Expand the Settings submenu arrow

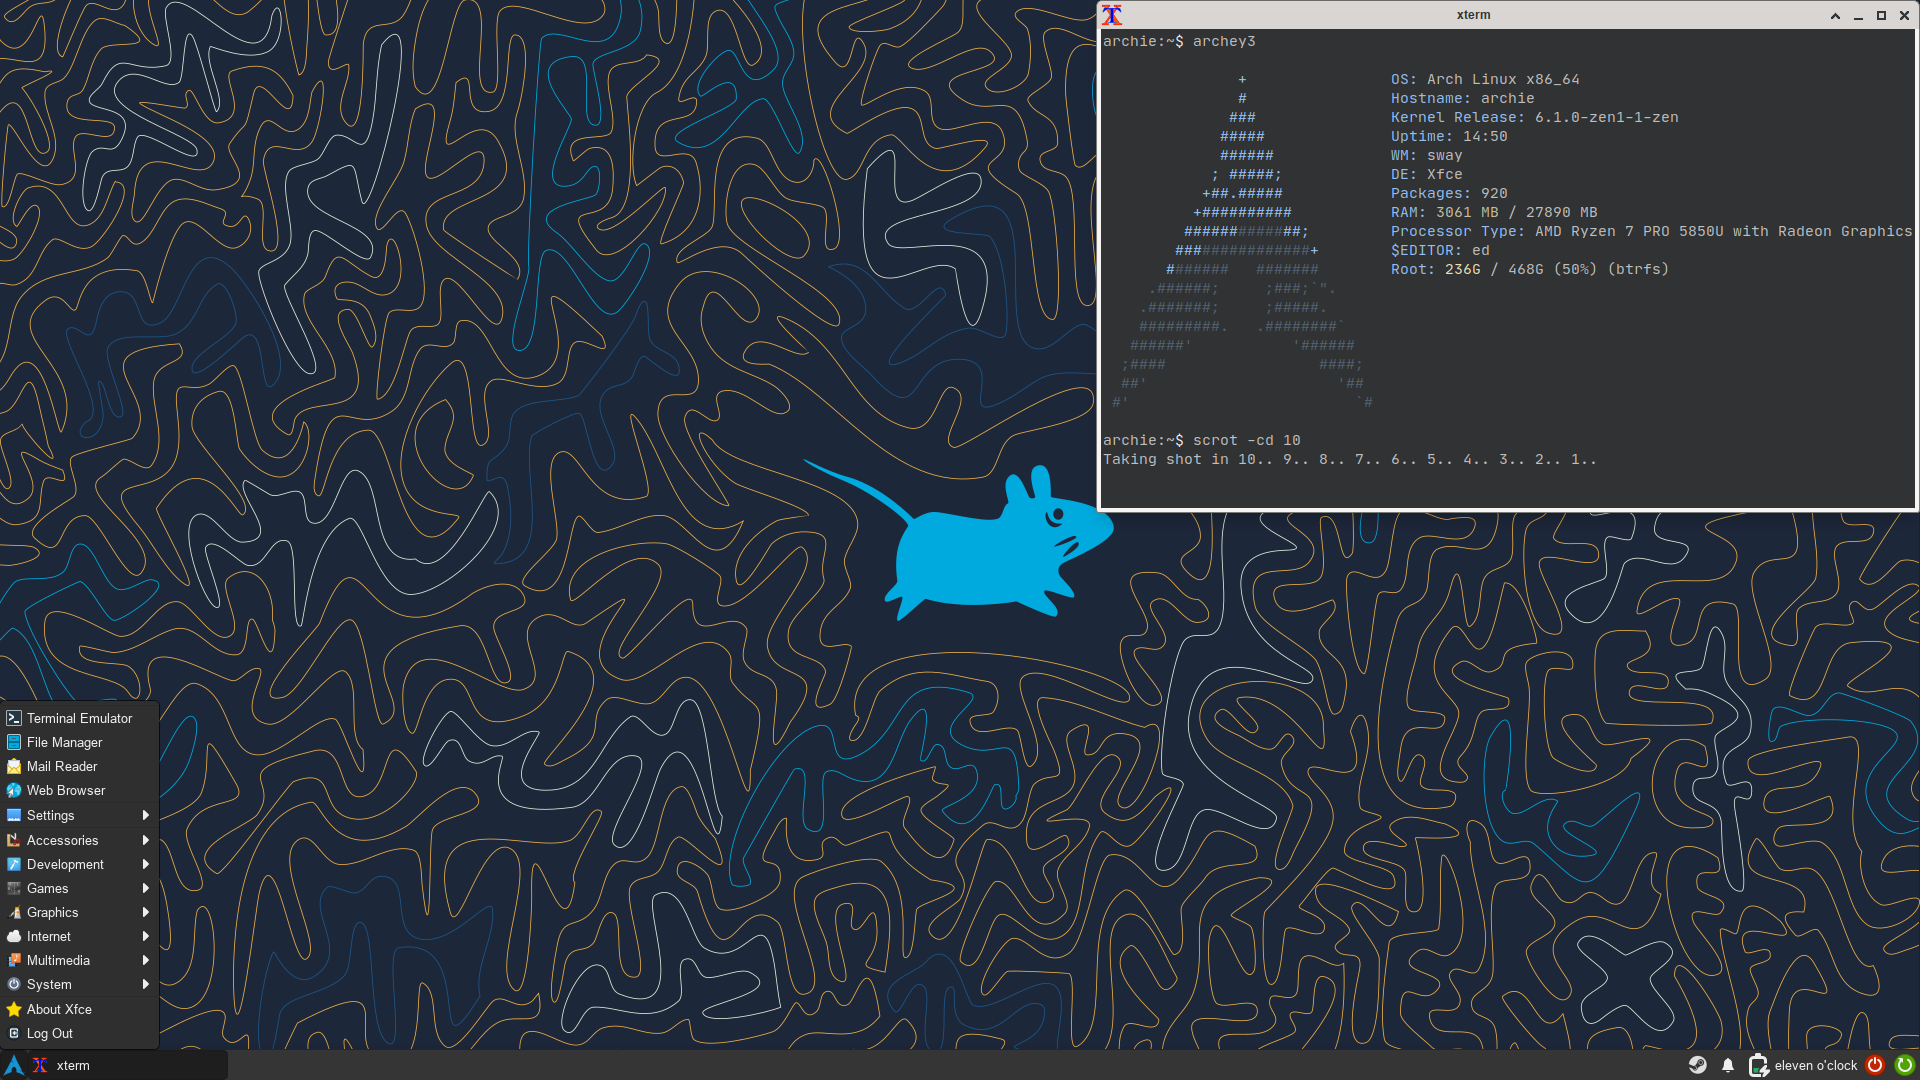click(146, 815)
